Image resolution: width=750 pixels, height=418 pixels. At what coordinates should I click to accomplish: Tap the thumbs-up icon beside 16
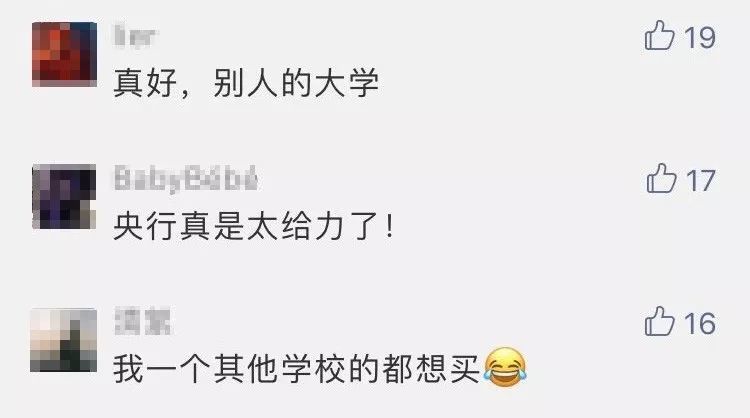(x=660, y=321)
